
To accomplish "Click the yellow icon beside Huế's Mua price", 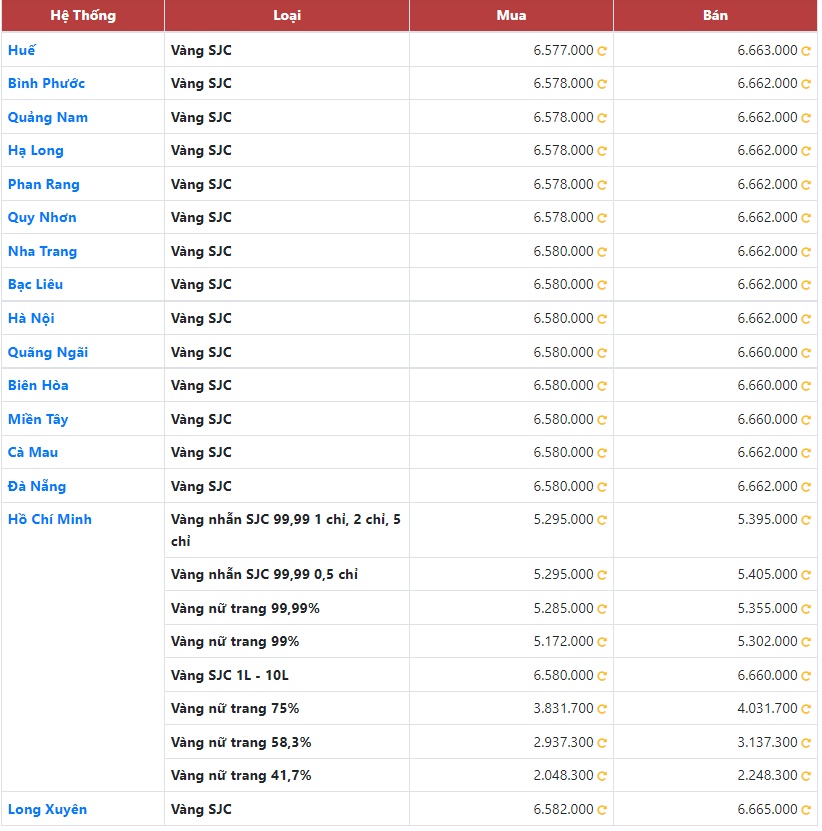I will click(602, 51).
